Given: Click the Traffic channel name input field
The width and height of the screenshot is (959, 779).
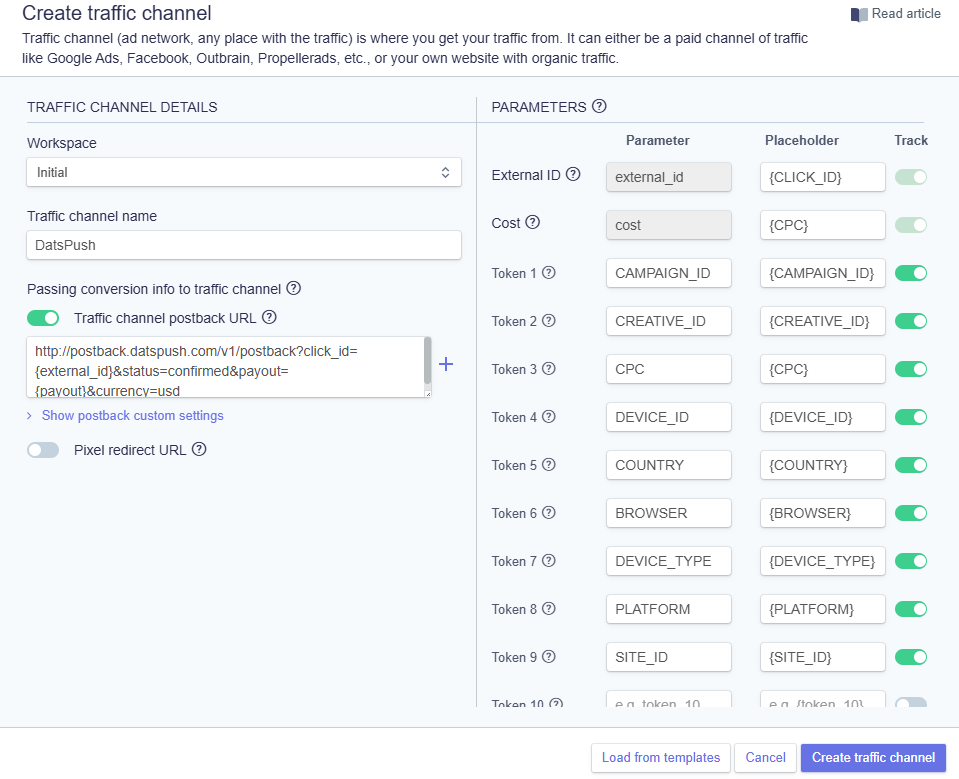Looking at the screenshot, I should click(x=244, y=245).
